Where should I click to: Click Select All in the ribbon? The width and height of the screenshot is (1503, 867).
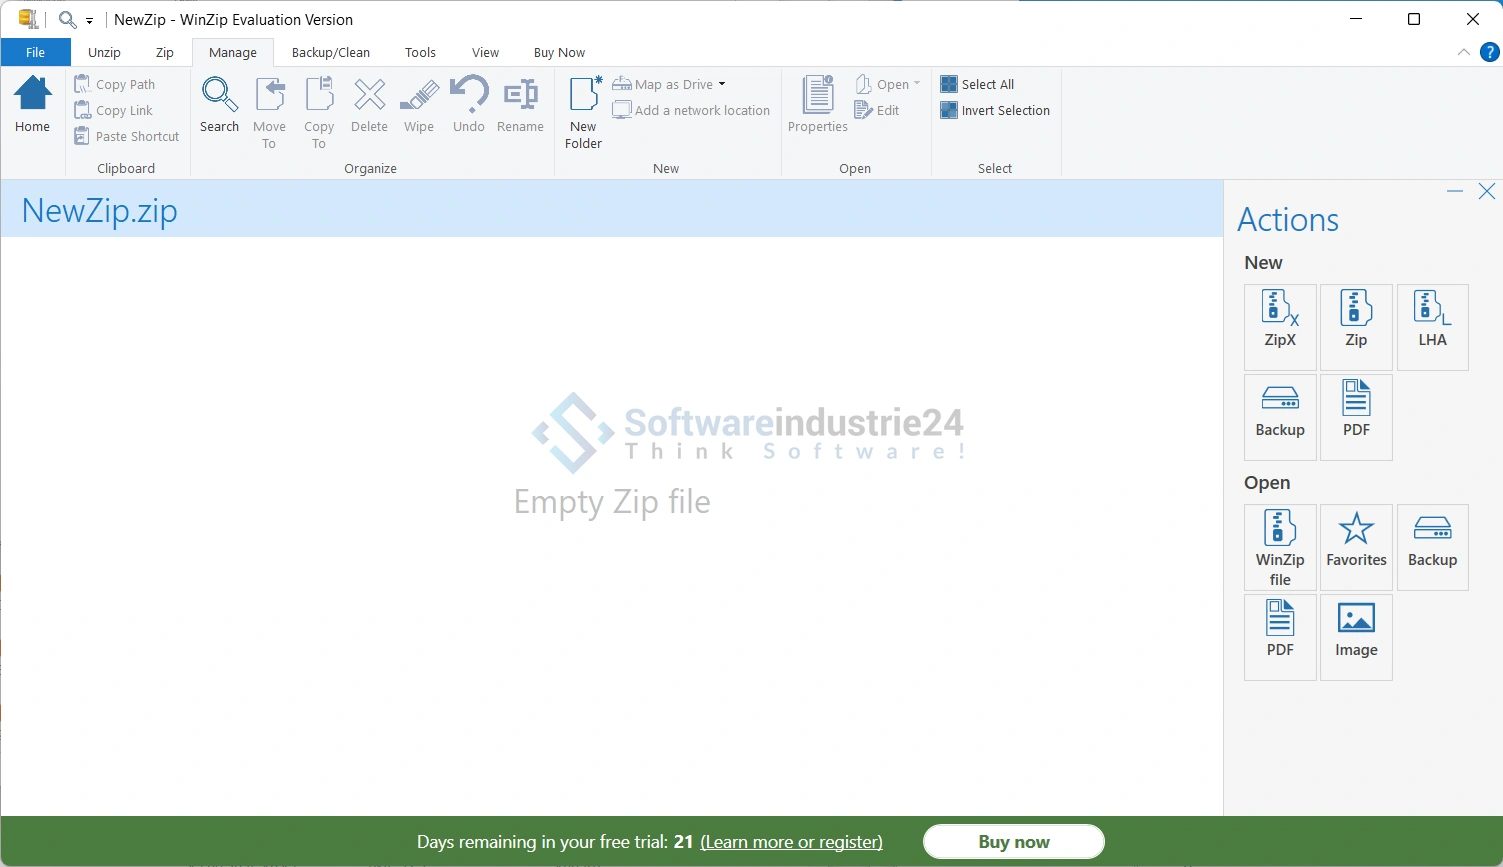click(978, 85)
